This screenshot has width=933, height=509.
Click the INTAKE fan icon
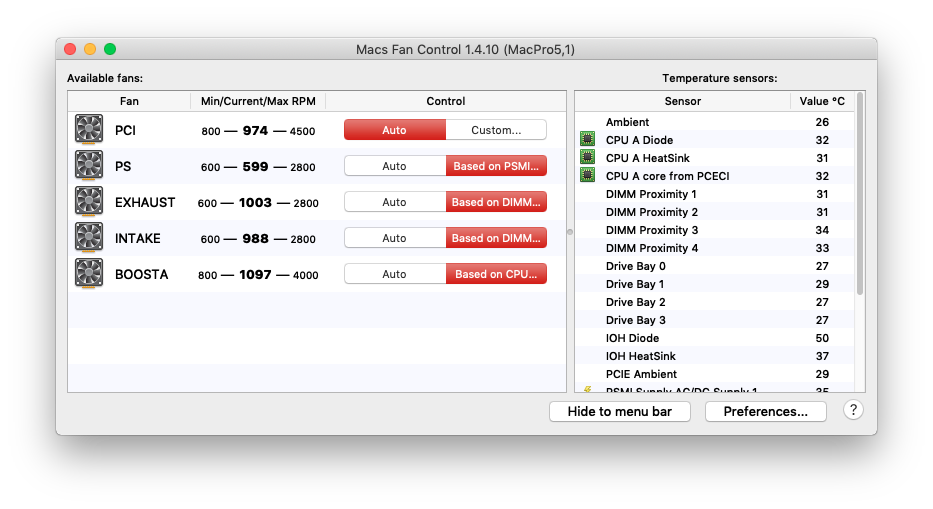pyautogui.click(x=89, y=237)
